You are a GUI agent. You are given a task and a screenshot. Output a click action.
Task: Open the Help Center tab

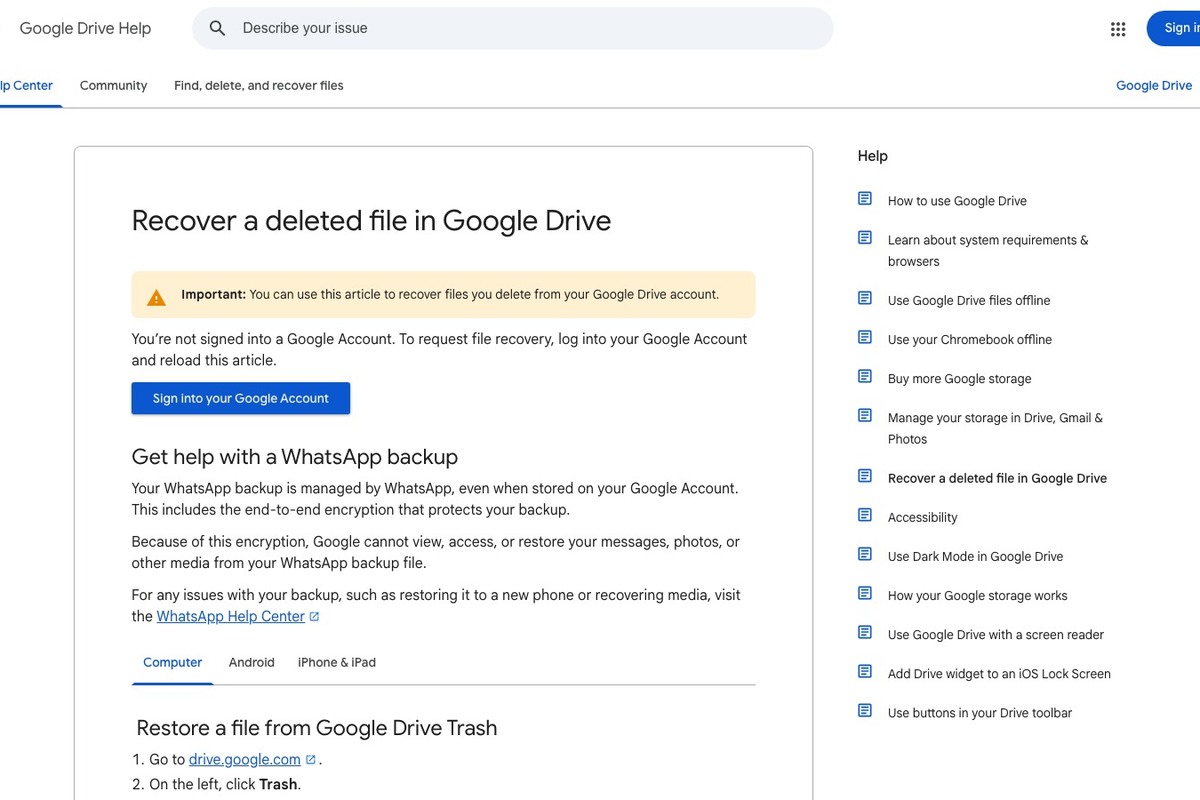(27, 86)
